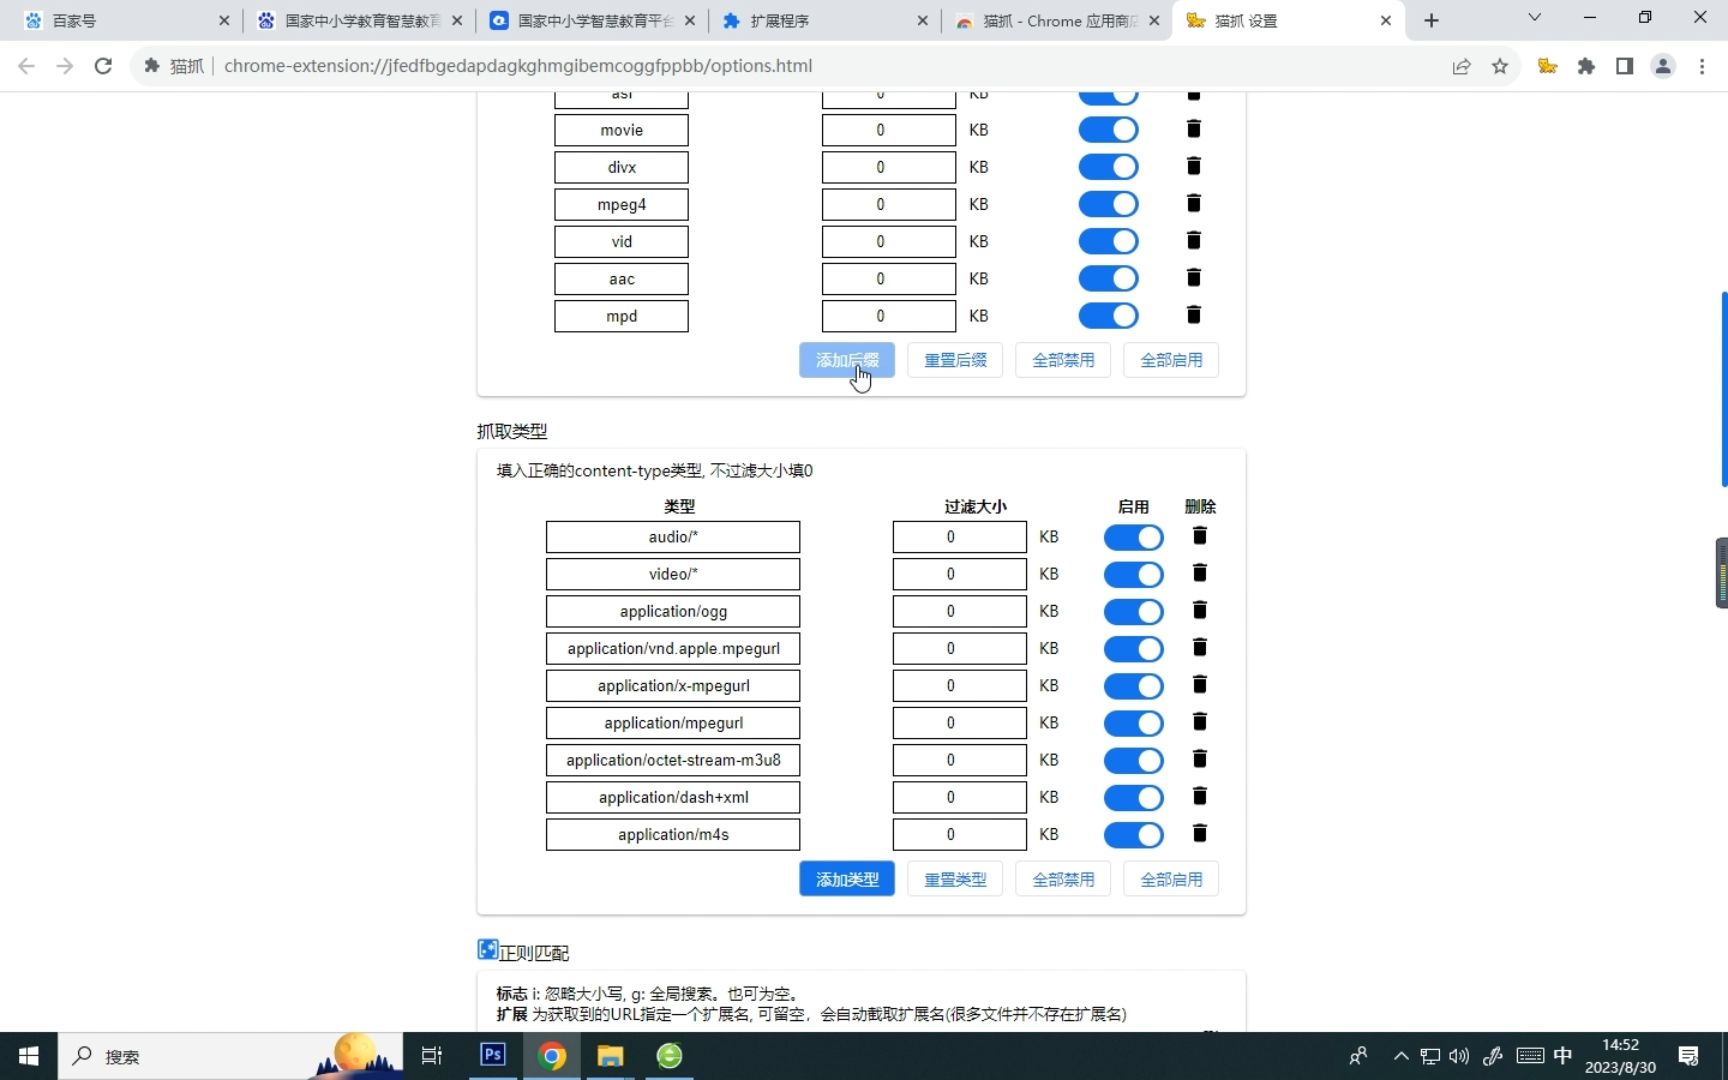
Task: Delete application/octet-stream-m3u8 type row
Action: coord(1200,759)
